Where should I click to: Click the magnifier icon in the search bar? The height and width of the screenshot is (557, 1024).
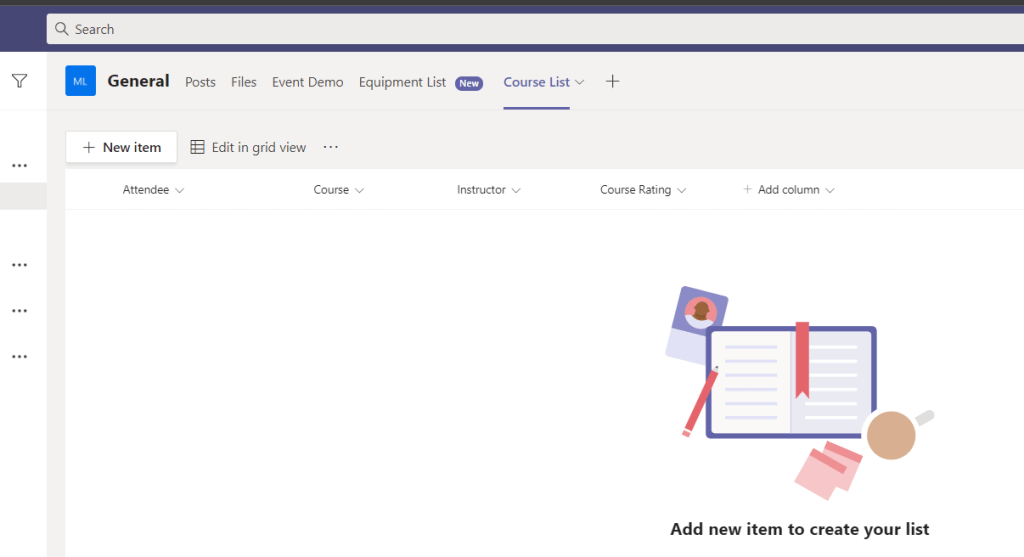(x=62, y=29)
